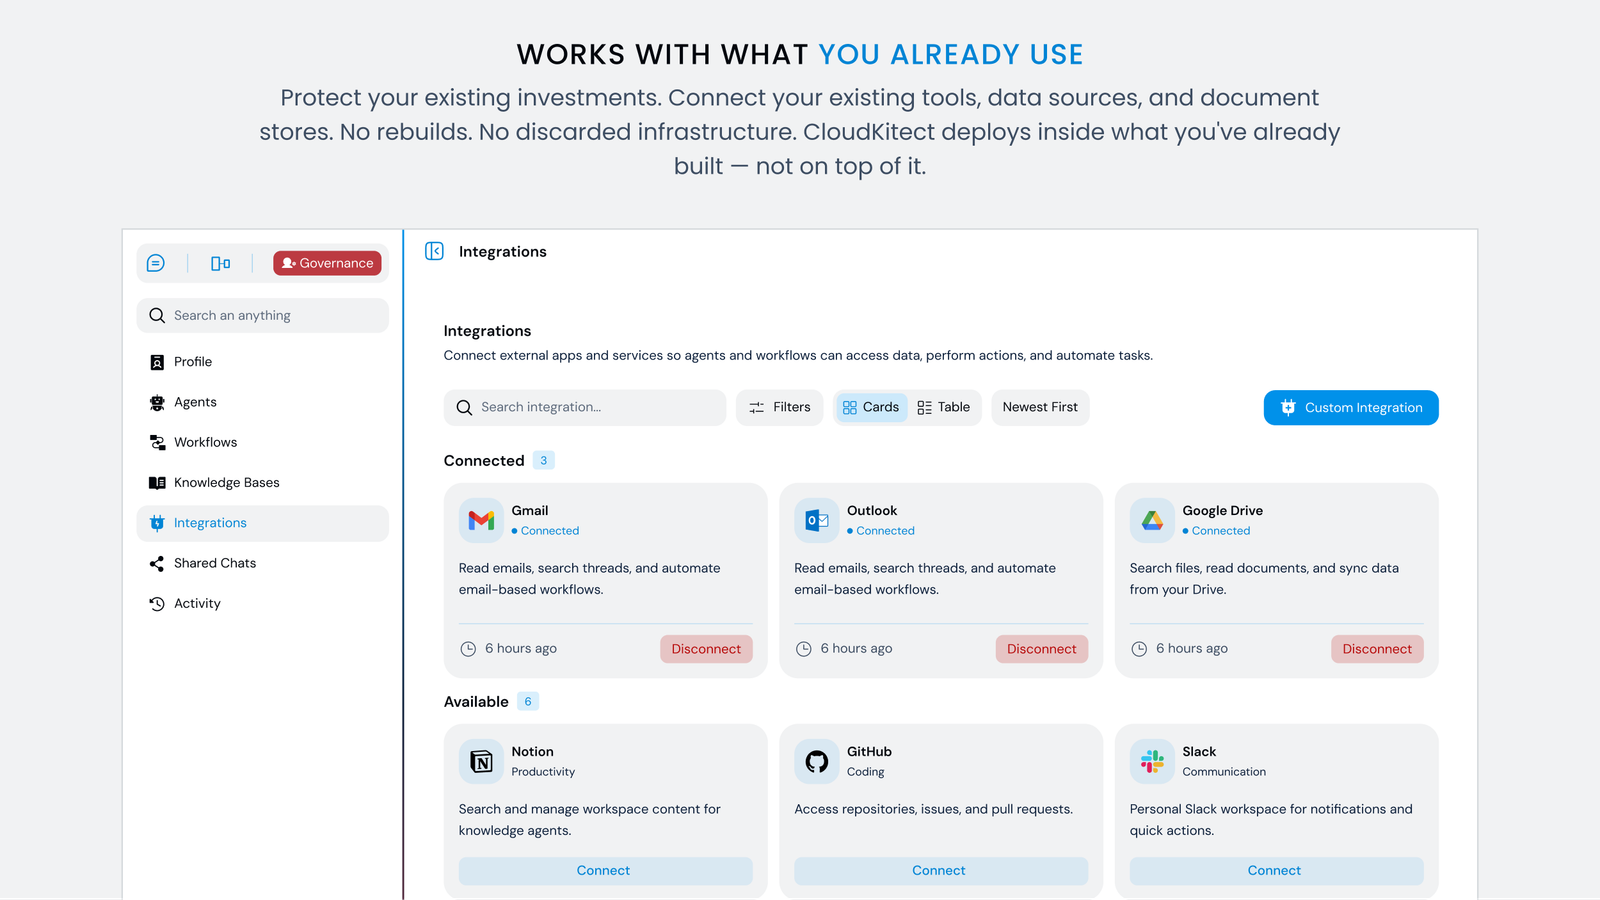This screenshot has width=1600, height=900.
Task: Click the Gmail logo icon
Action: pyautogui.click(x=481, y=520)
